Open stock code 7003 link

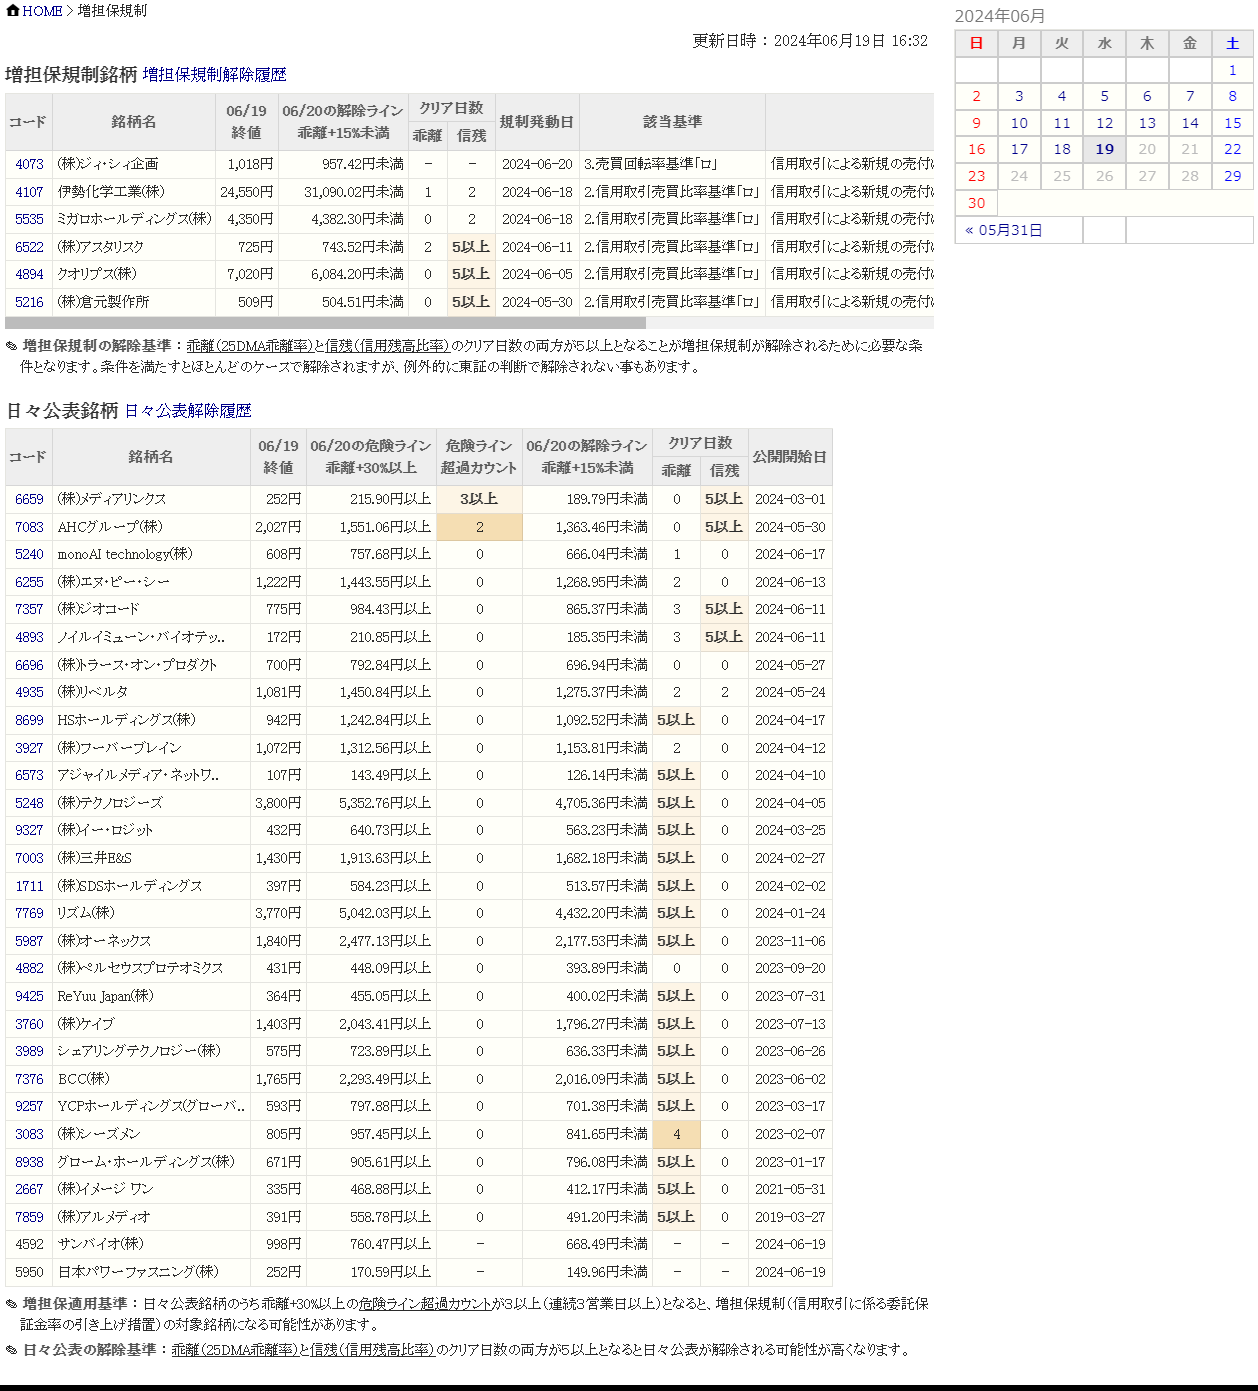point(29,858)
